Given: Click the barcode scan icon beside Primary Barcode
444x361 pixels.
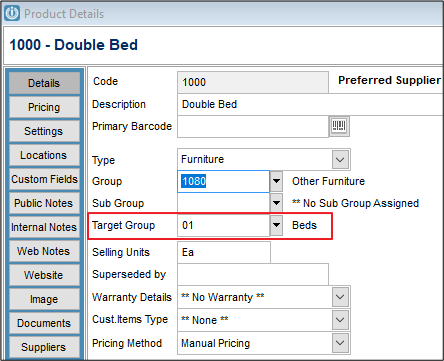Looking at the screenshot, I should [x=339, y=126].
